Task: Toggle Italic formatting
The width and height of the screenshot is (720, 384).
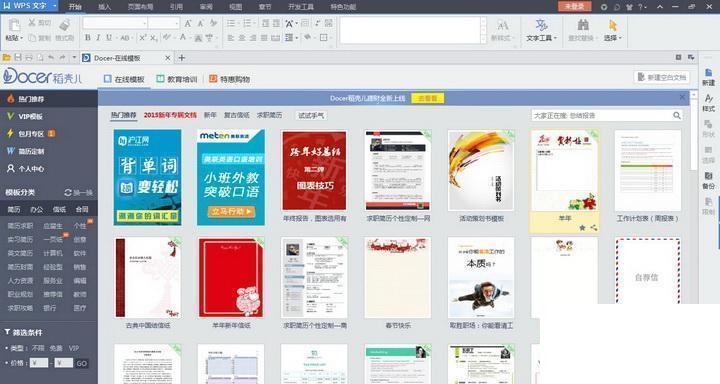Action: [98, 38]
